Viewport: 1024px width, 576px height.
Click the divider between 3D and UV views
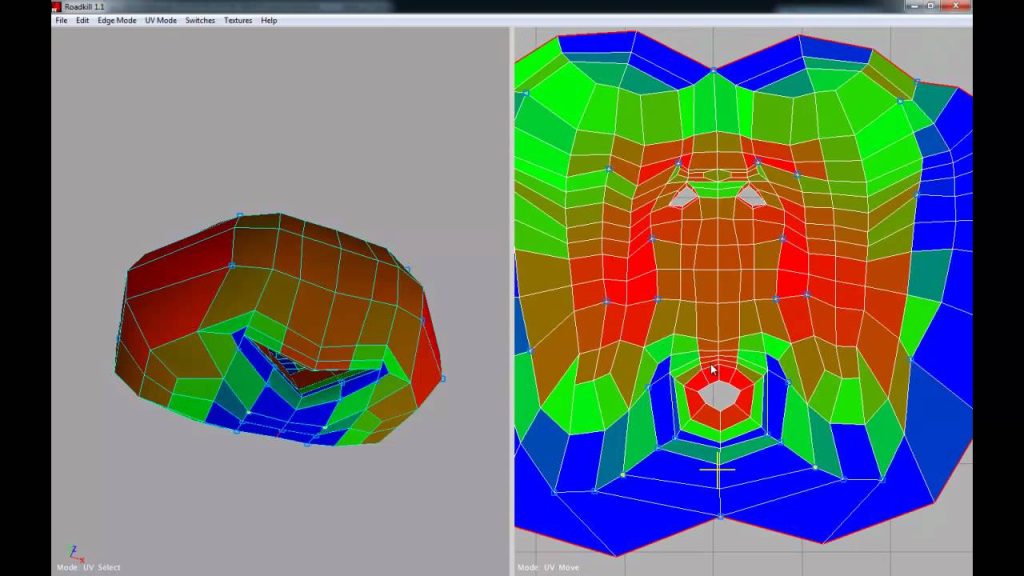pyautogui.click(x=511, y=301)
